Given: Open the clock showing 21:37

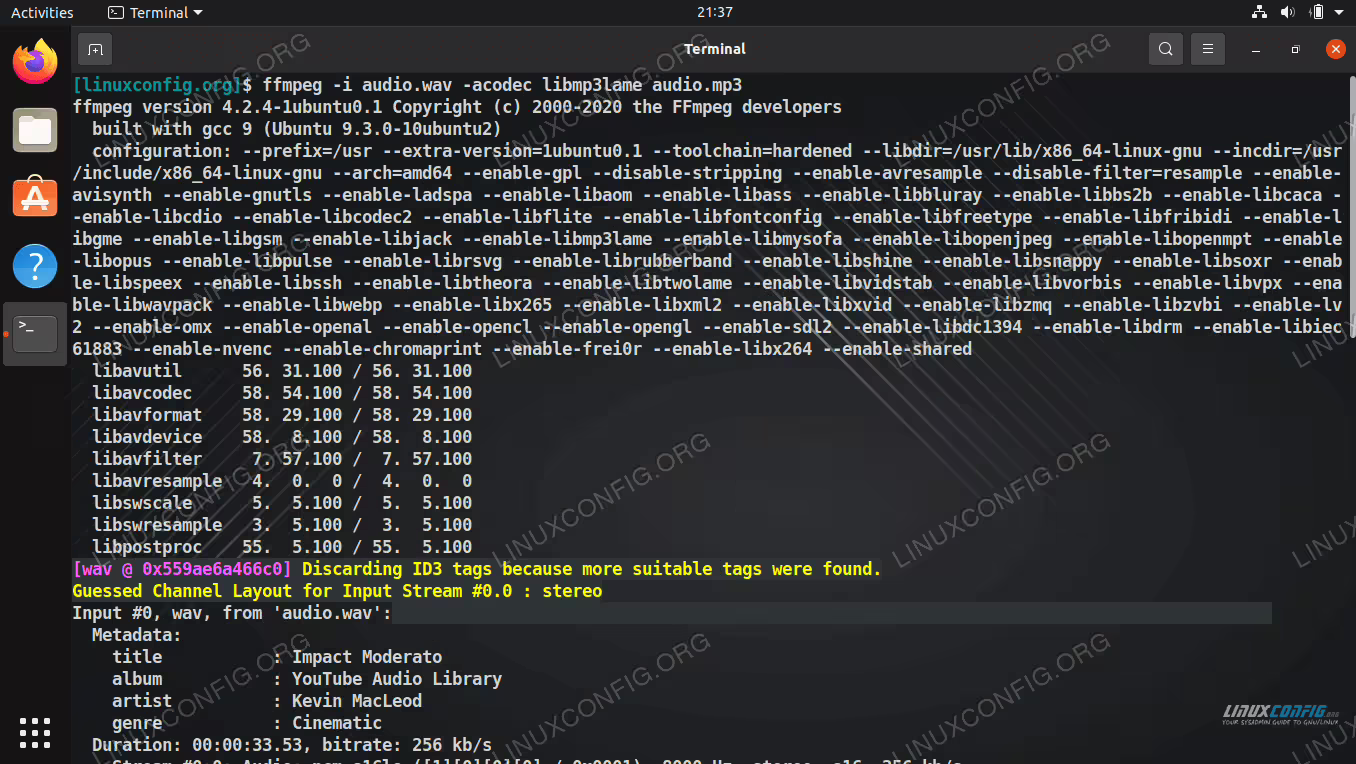Looking at the screenshot, I should click(715, 13).
